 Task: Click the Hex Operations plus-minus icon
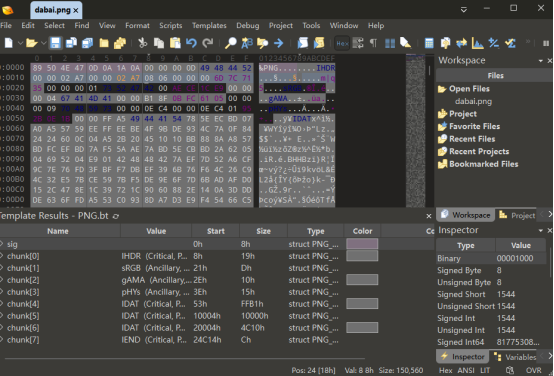(x=494, y=43)
